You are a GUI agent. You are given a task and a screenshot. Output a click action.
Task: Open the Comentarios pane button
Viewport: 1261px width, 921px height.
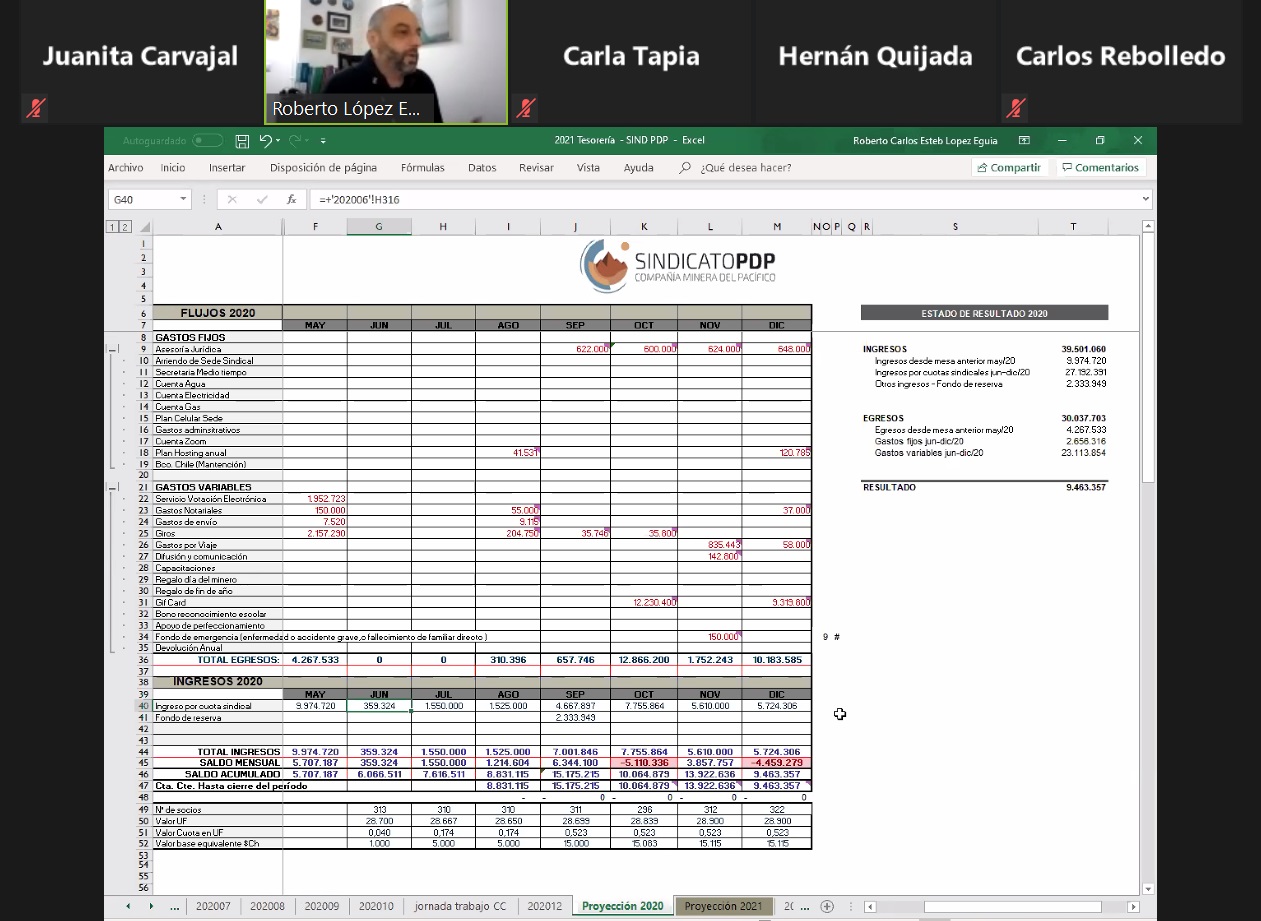(1100, 168)
